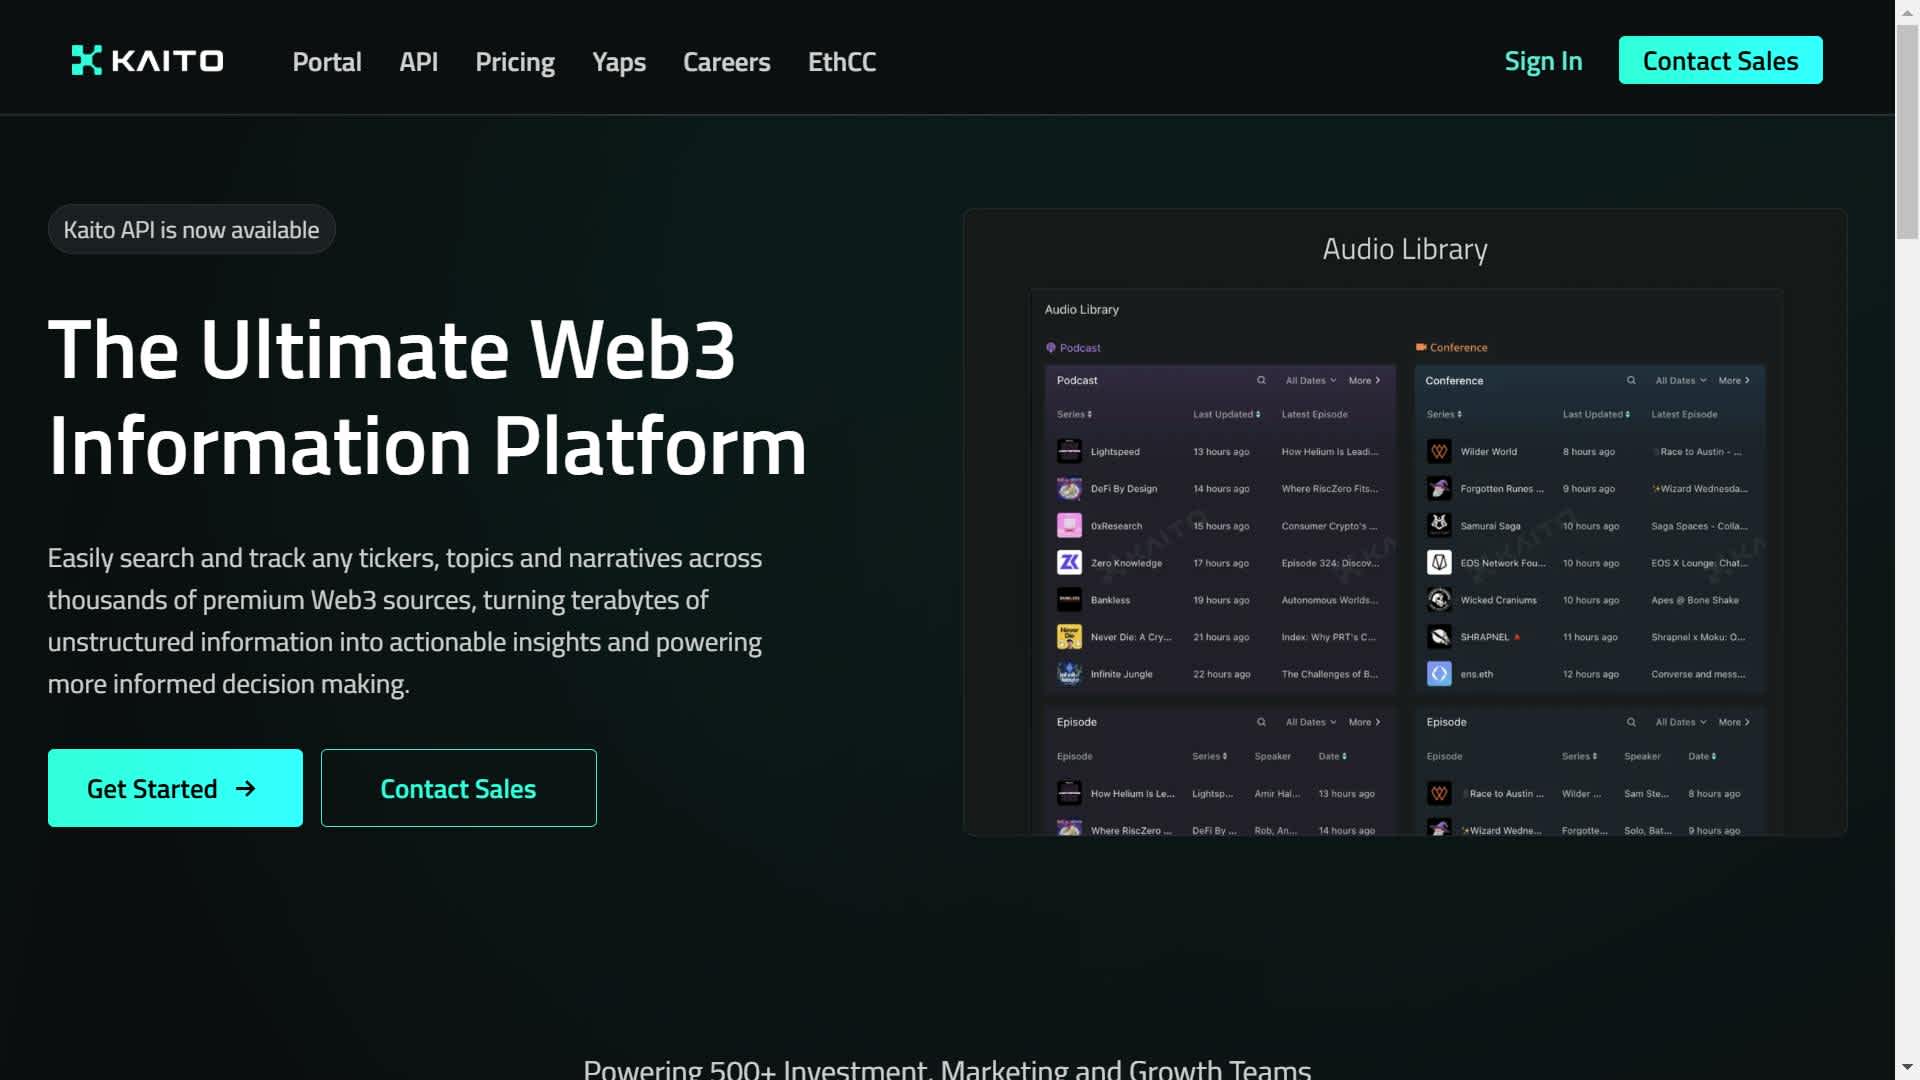1920x1080 pixels.
Task: Open All Dates dropdown in Podcast panel
Action: point(1310,380)
